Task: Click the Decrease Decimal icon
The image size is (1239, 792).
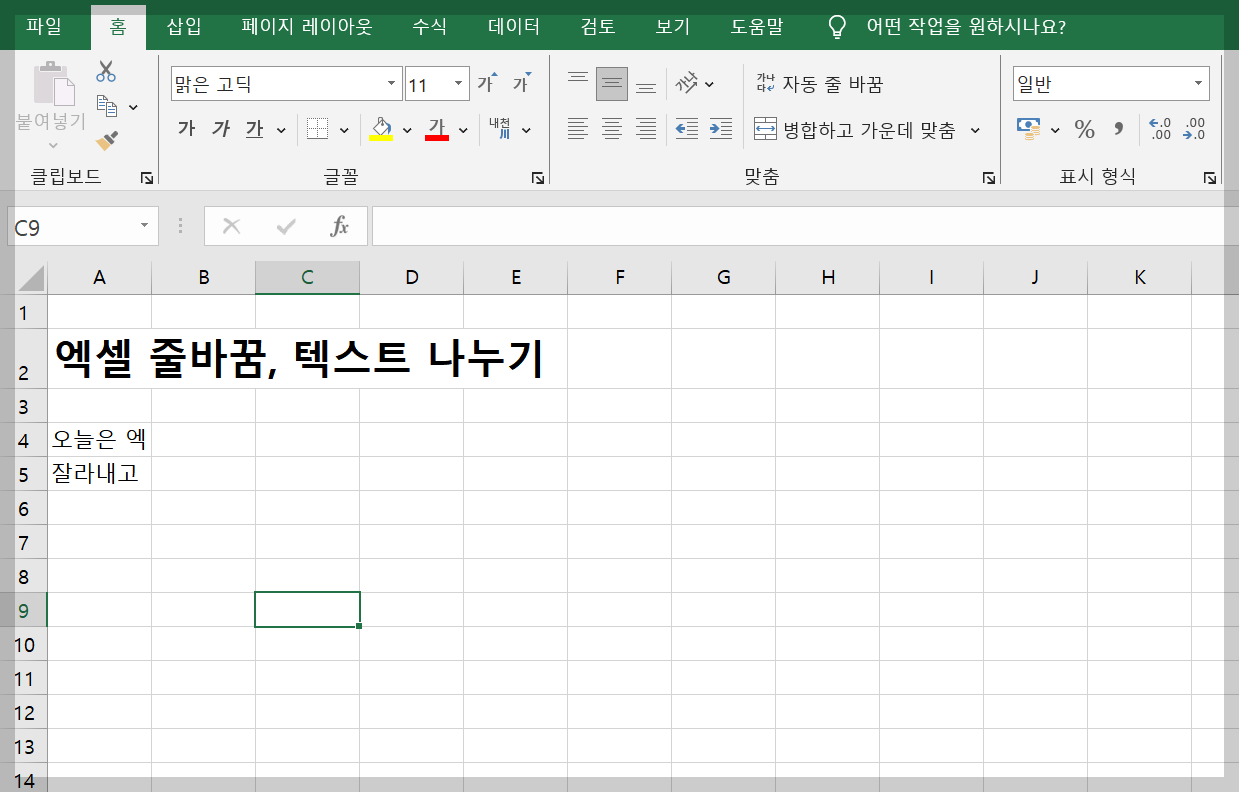Action: pos(1194,129)
